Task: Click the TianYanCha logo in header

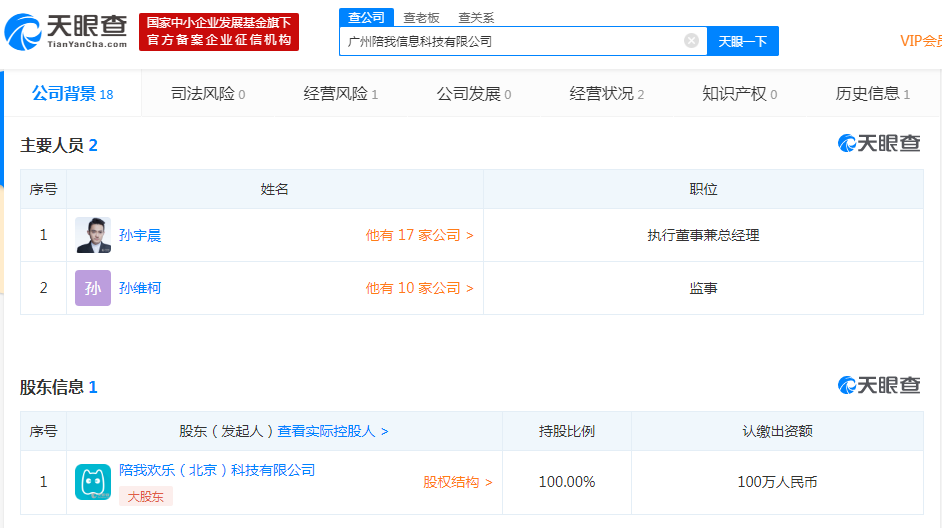Action: click(x=66, y=32)
